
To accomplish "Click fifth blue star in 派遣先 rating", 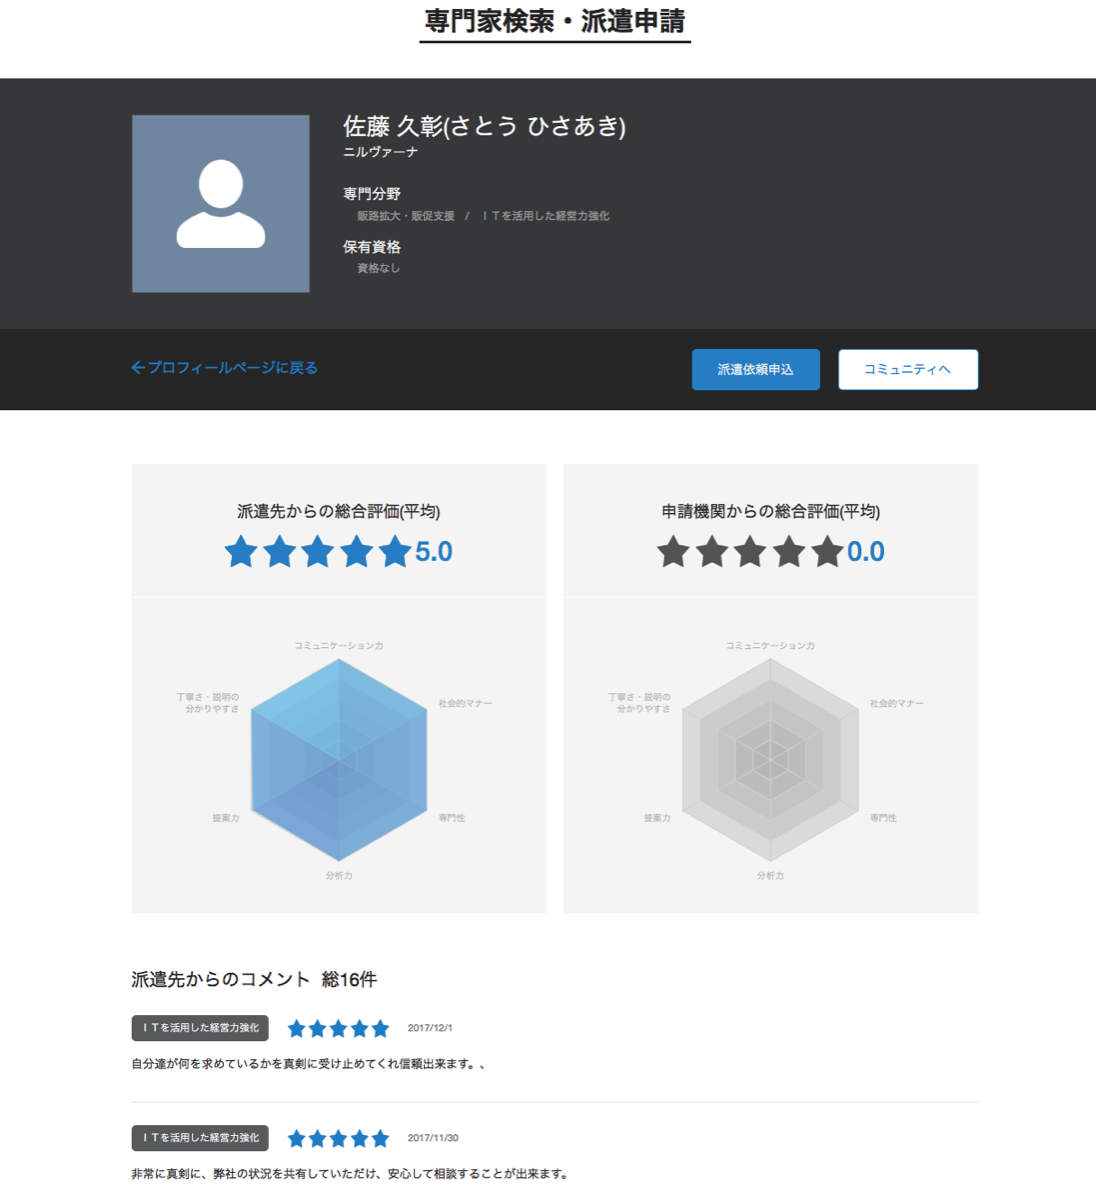I will (395, 552).
